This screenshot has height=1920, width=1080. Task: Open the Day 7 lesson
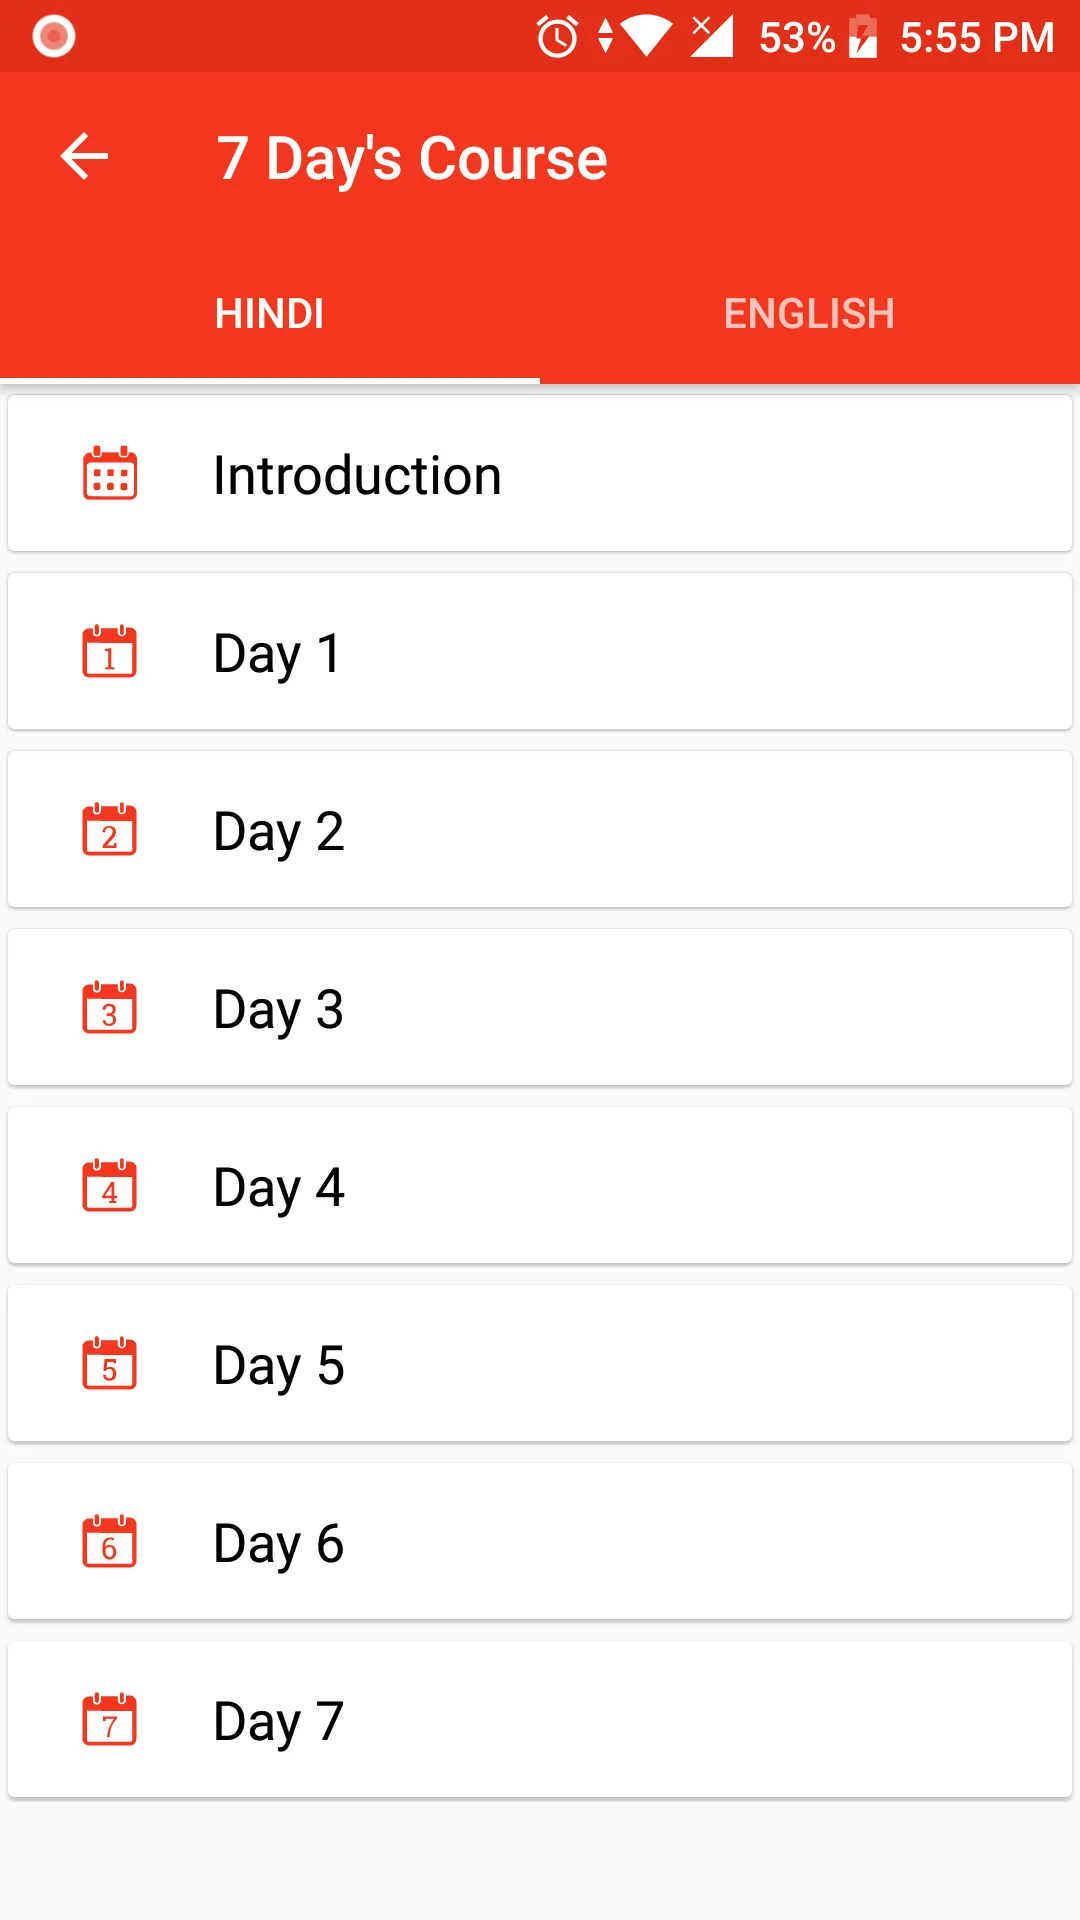coord(540,1720)
